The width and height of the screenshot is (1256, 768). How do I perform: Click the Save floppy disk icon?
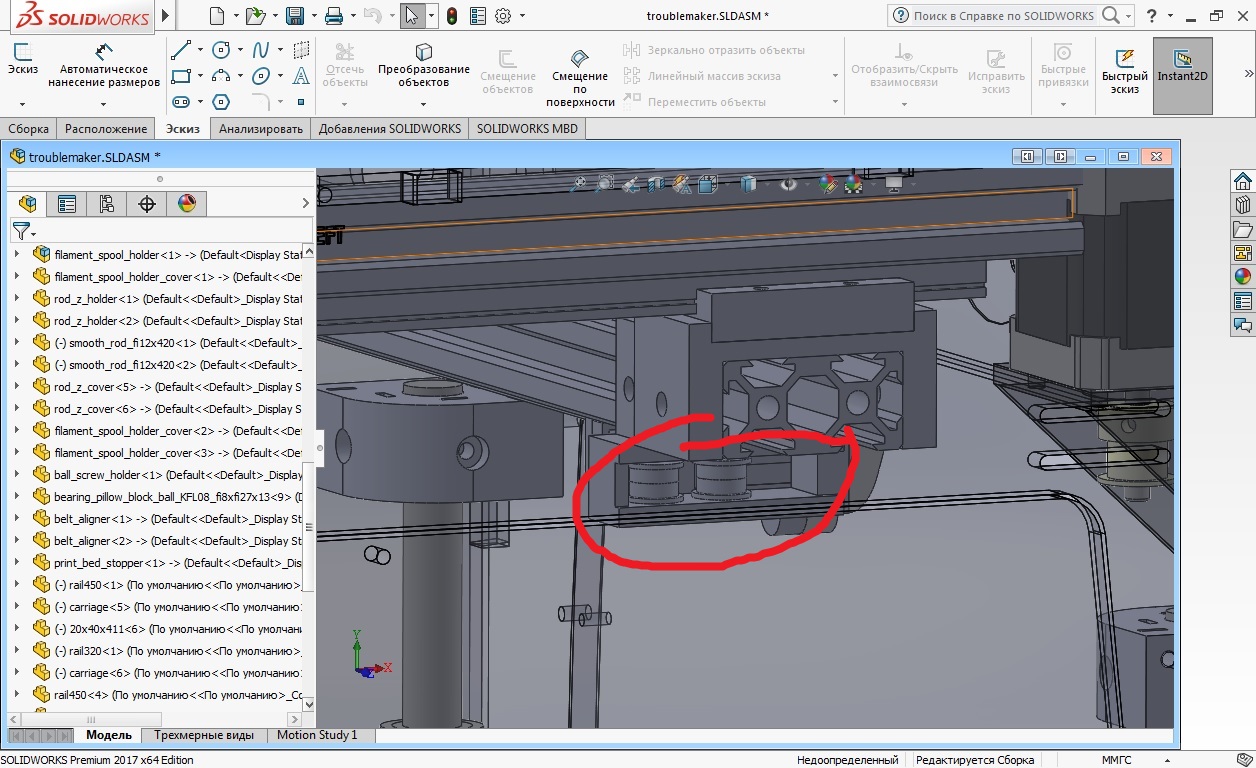pos(295,16)
